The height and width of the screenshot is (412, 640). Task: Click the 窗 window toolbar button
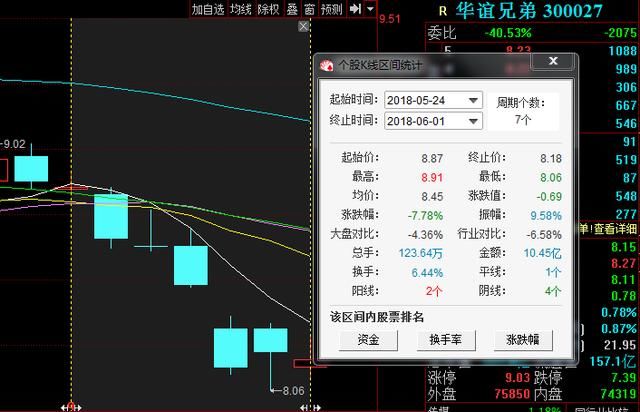[309, 9]
